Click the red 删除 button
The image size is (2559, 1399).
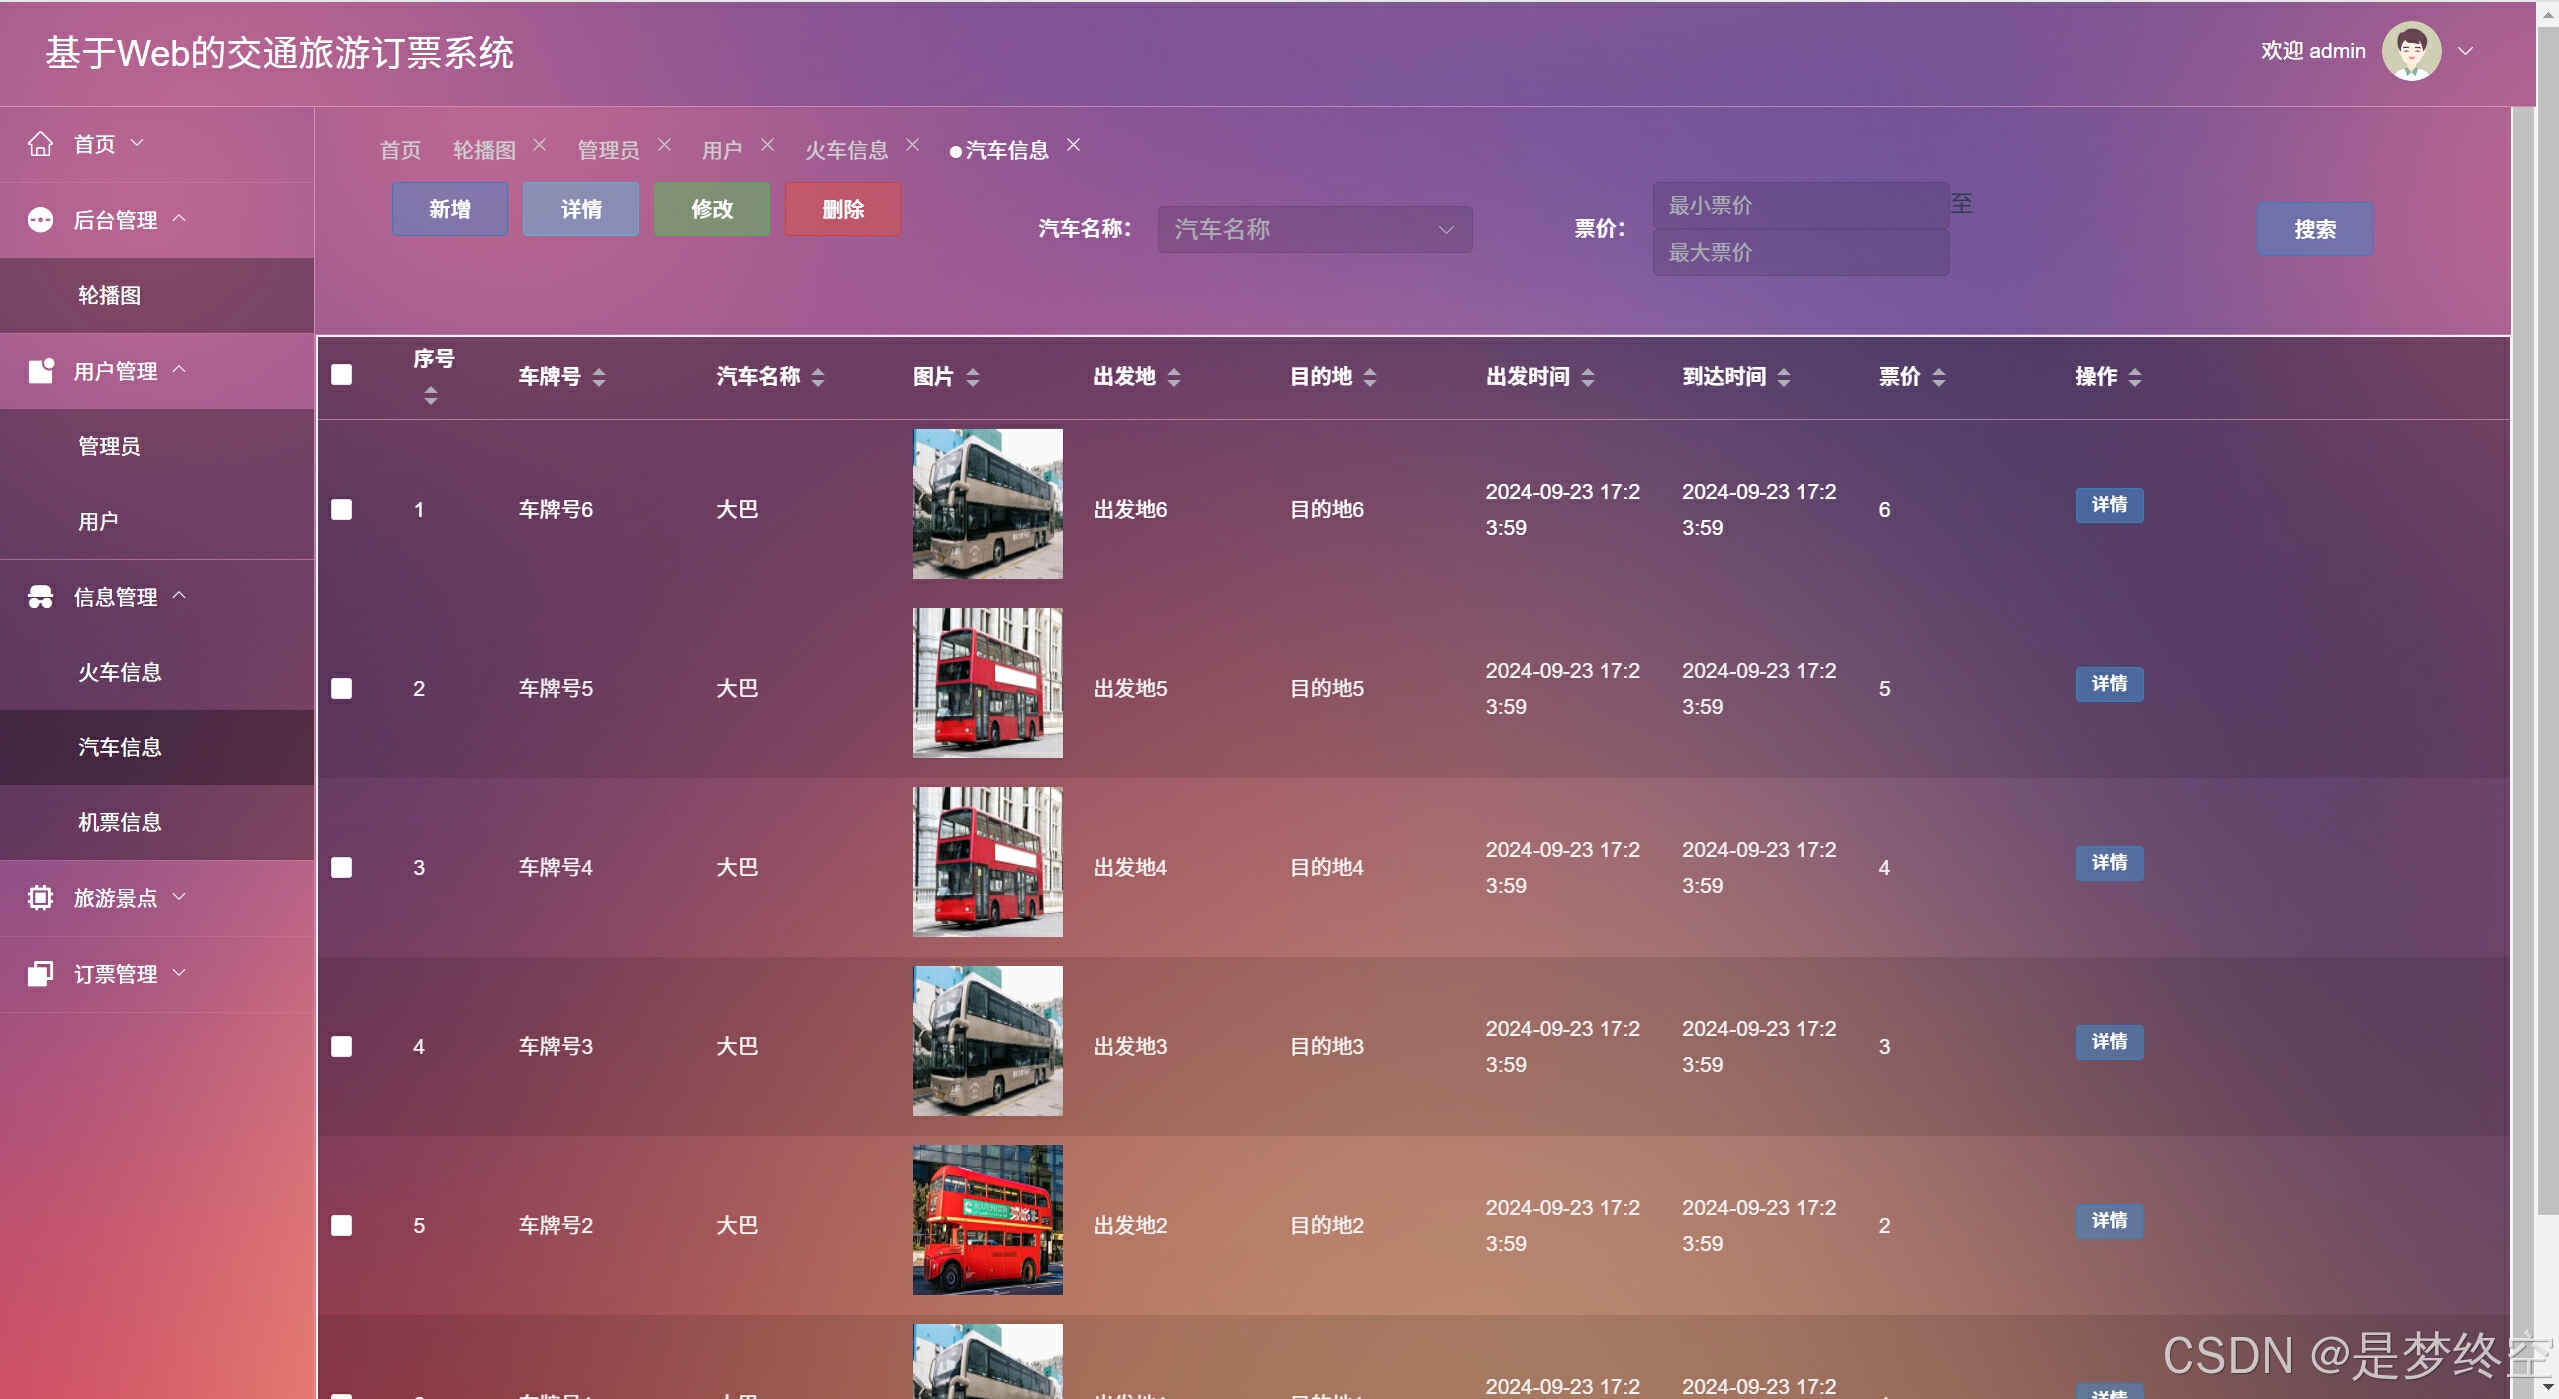[x=843, y=209]
